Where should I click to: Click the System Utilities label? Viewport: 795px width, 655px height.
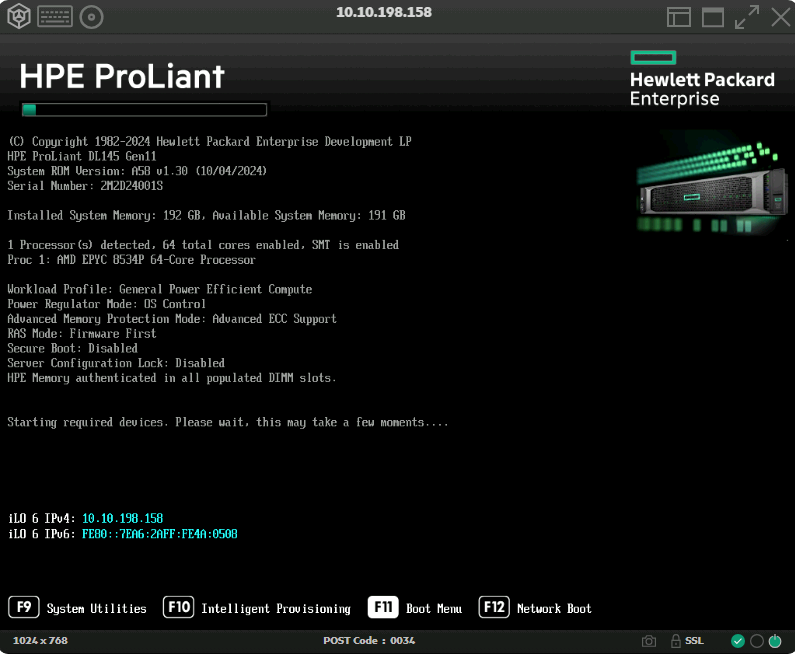(96, 609)
